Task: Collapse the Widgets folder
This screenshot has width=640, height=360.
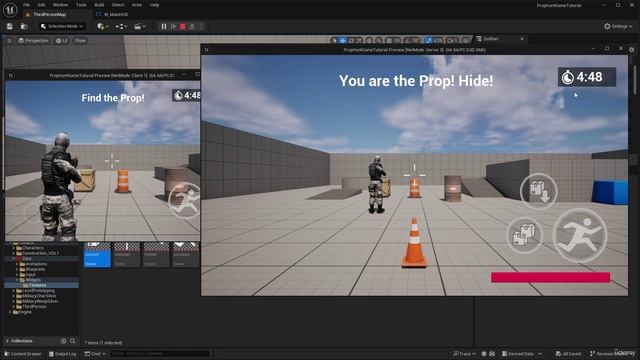Action: point(17,280)
